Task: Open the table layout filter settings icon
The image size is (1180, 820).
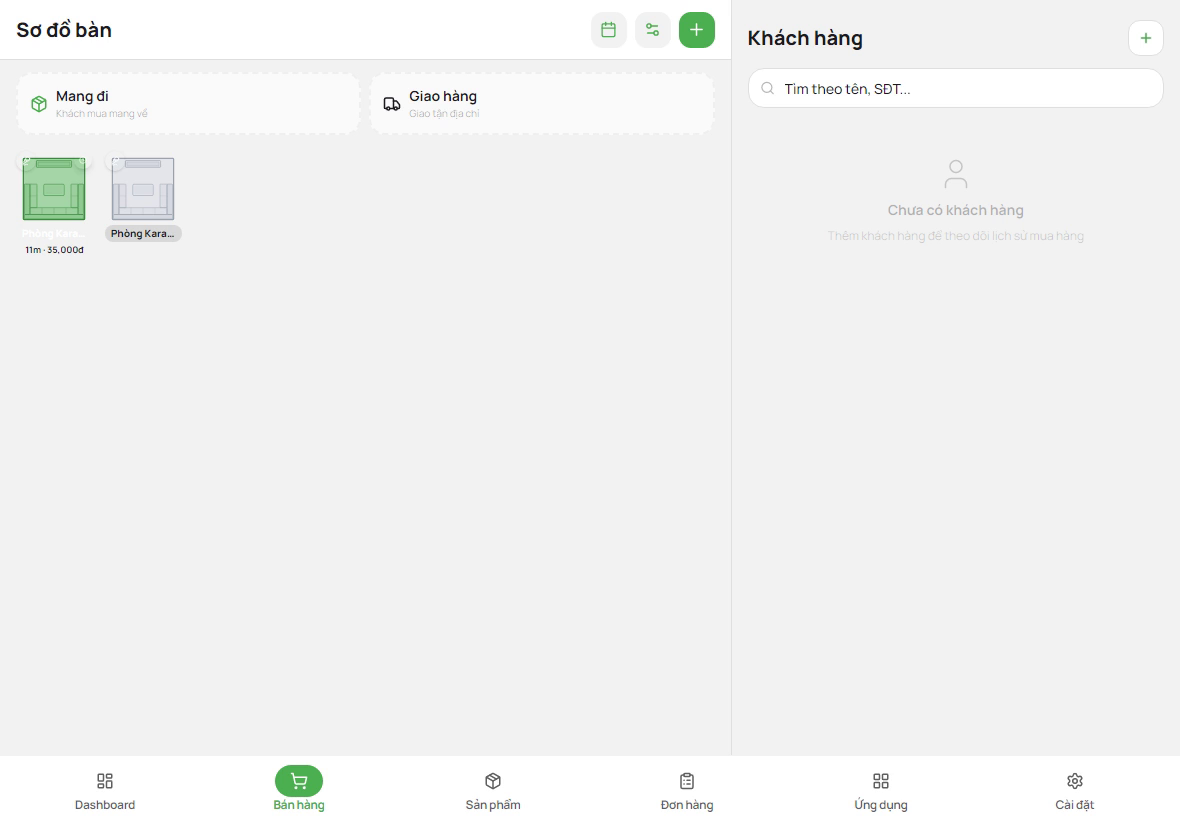Action: tap(652, 30)
